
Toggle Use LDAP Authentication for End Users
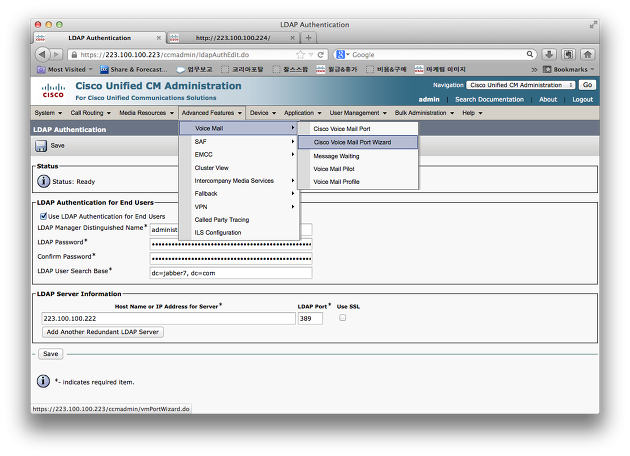click(x=43, y=216)
